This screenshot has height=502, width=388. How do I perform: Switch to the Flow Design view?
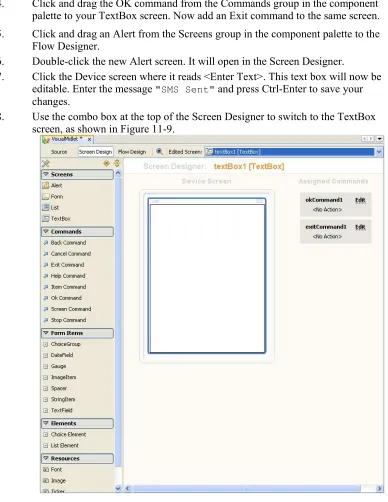pyautogui.click(x=132, y=152)
